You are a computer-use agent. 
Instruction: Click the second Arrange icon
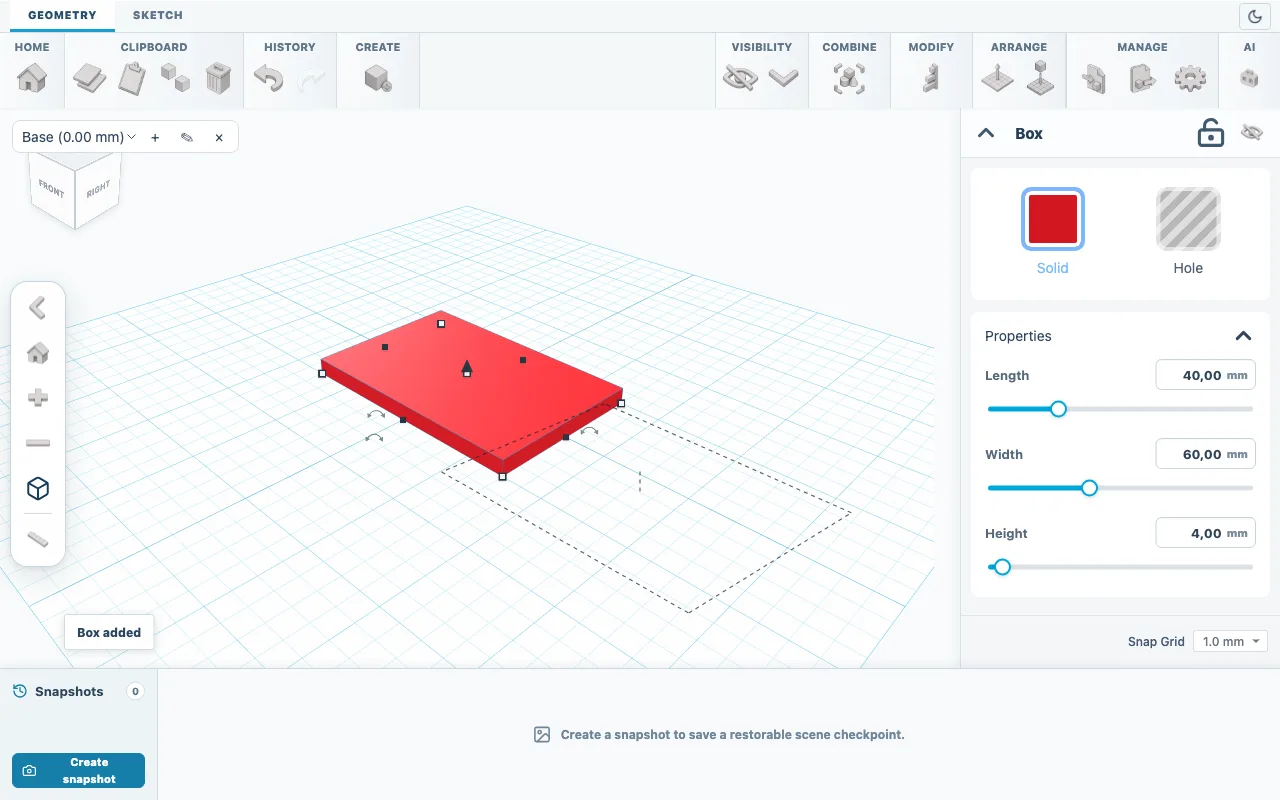(x=1041, y=78)
